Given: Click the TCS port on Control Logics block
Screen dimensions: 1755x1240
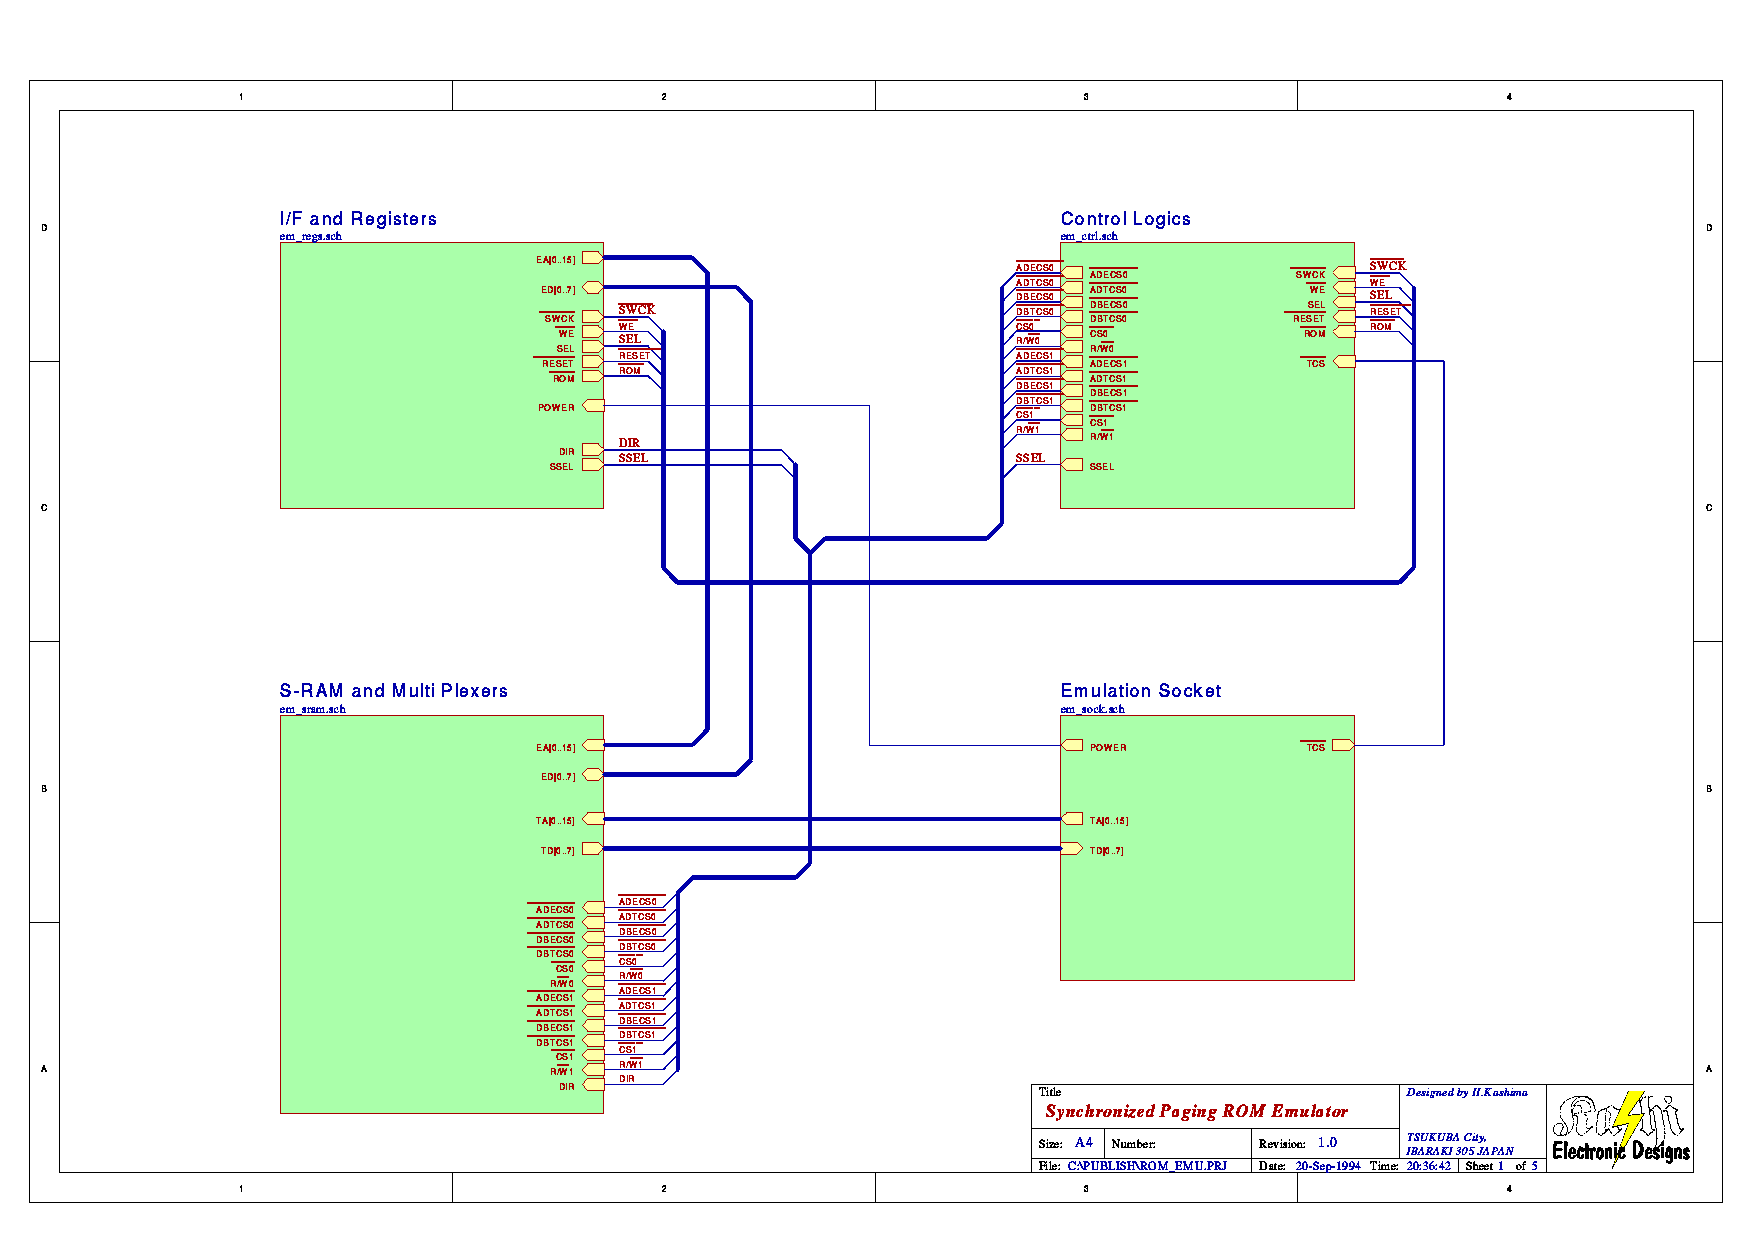Looking at the screenshot, I should (x=1344, y=362).
